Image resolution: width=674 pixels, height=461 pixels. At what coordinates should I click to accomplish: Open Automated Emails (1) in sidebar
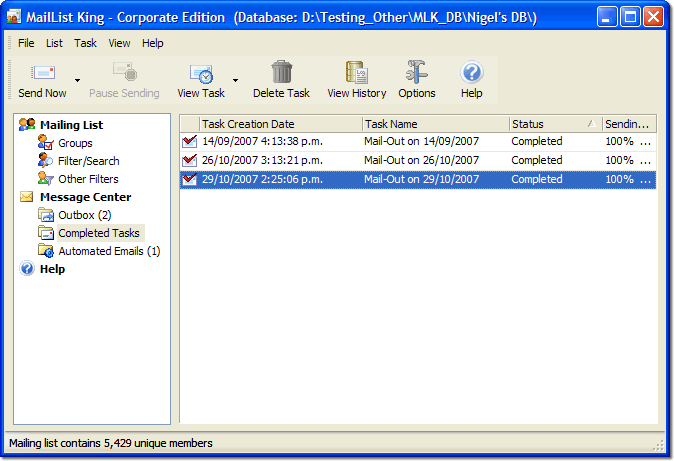[x=109, y=251]
